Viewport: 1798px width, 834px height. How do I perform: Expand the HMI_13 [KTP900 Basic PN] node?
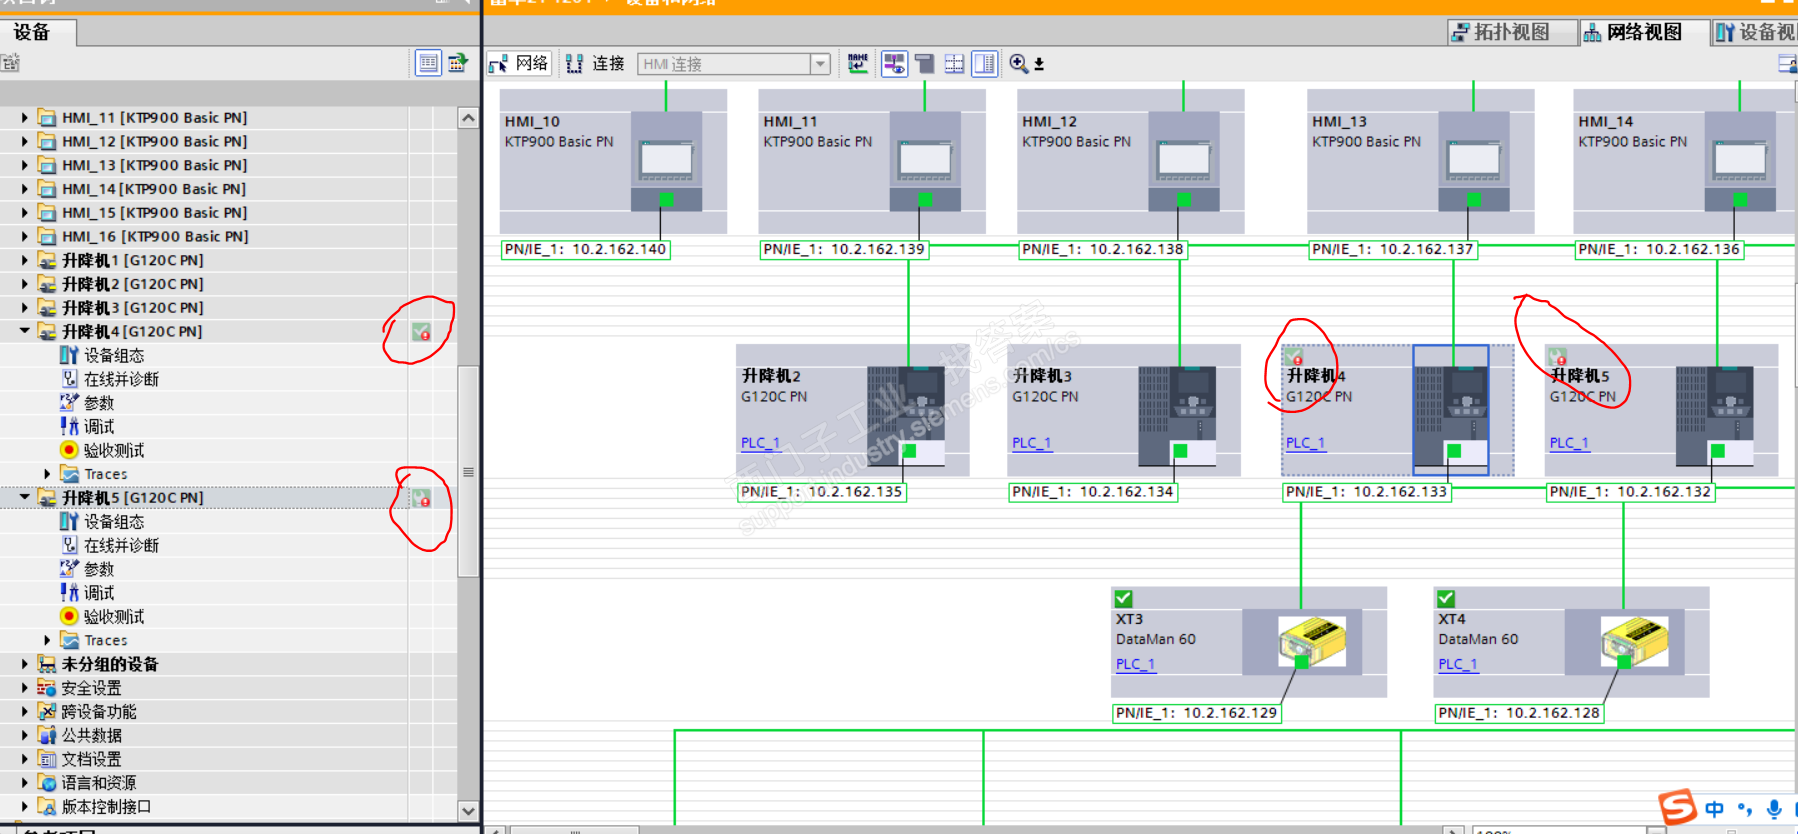coord(25,165)
